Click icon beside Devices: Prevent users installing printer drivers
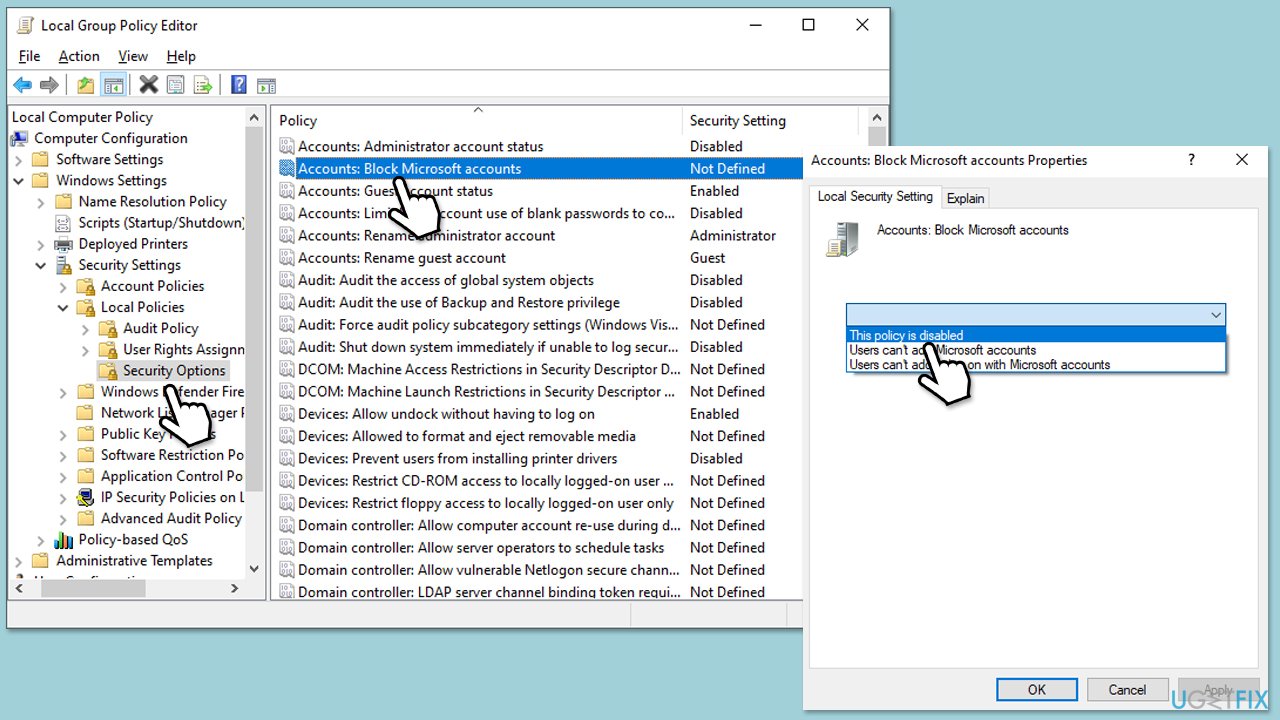This screenshot has height=720, width=1280. pos(287,459)
